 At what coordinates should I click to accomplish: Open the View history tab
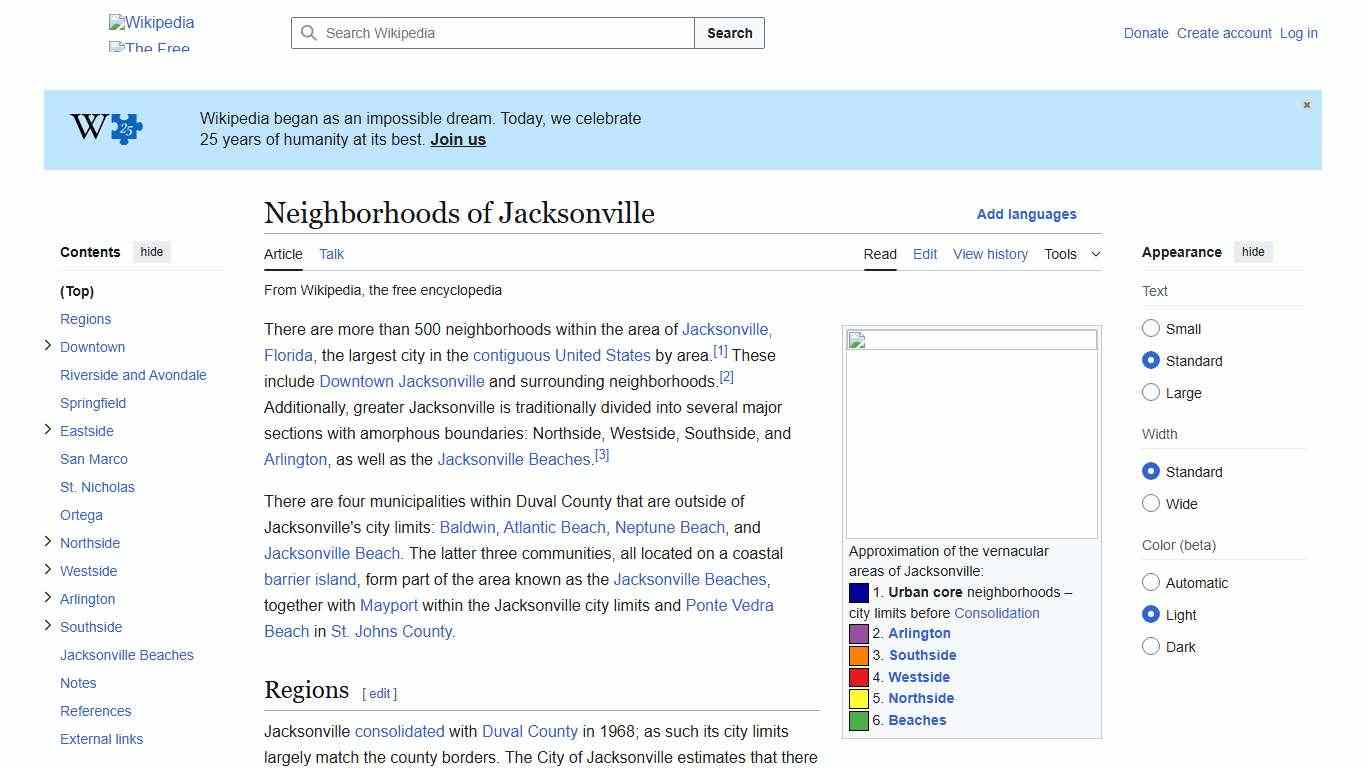(989, 254)
